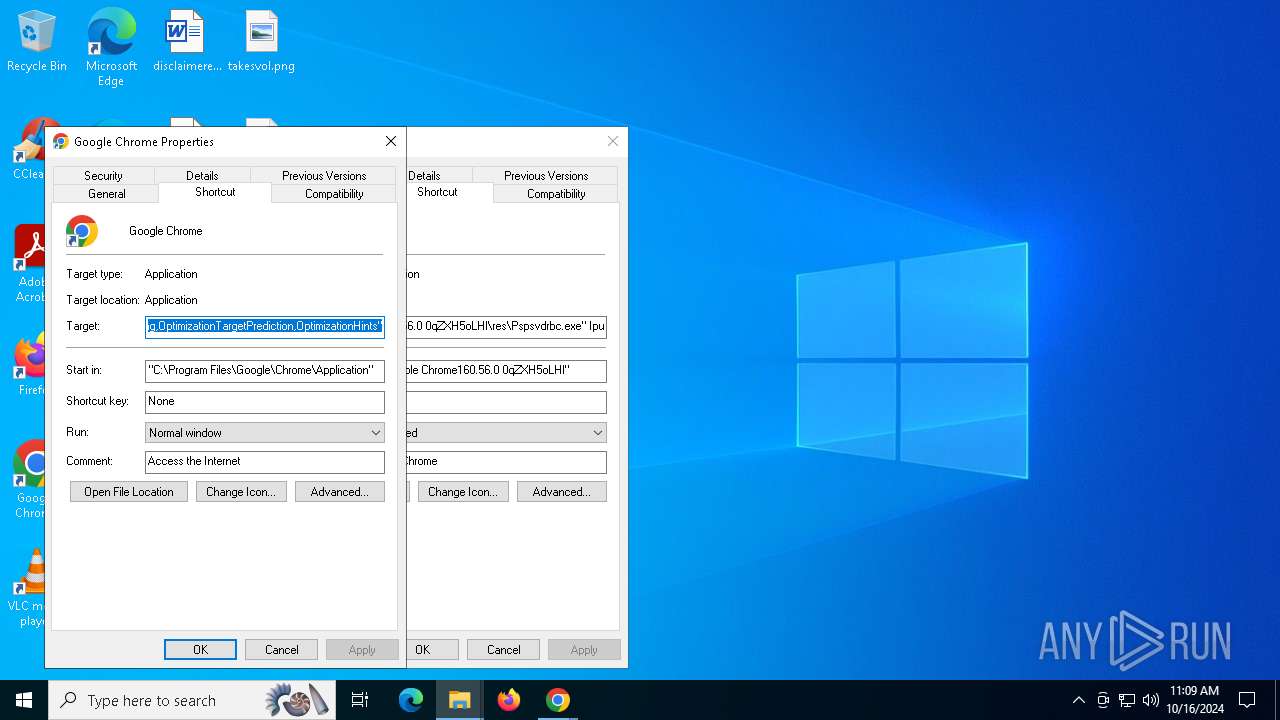
Task: Click Change Icon button in the back dialog
Action: pos(463,492)
